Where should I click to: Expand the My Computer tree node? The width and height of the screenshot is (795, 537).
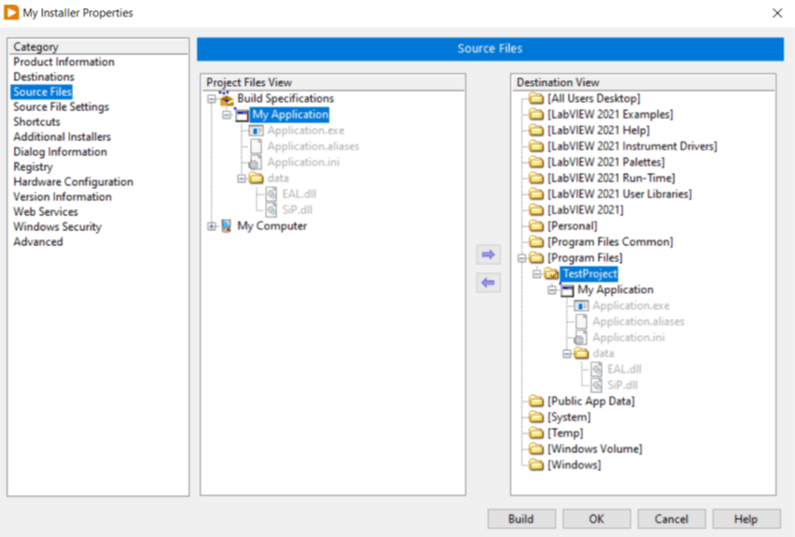point(211,226)
